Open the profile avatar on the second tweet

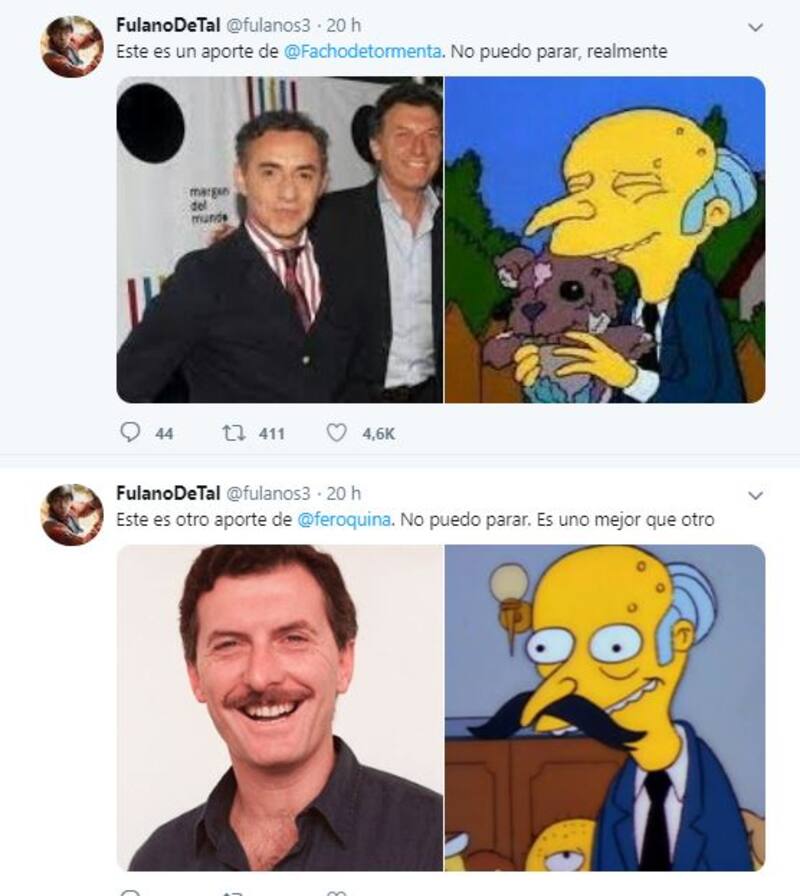[x=72, y=515]
